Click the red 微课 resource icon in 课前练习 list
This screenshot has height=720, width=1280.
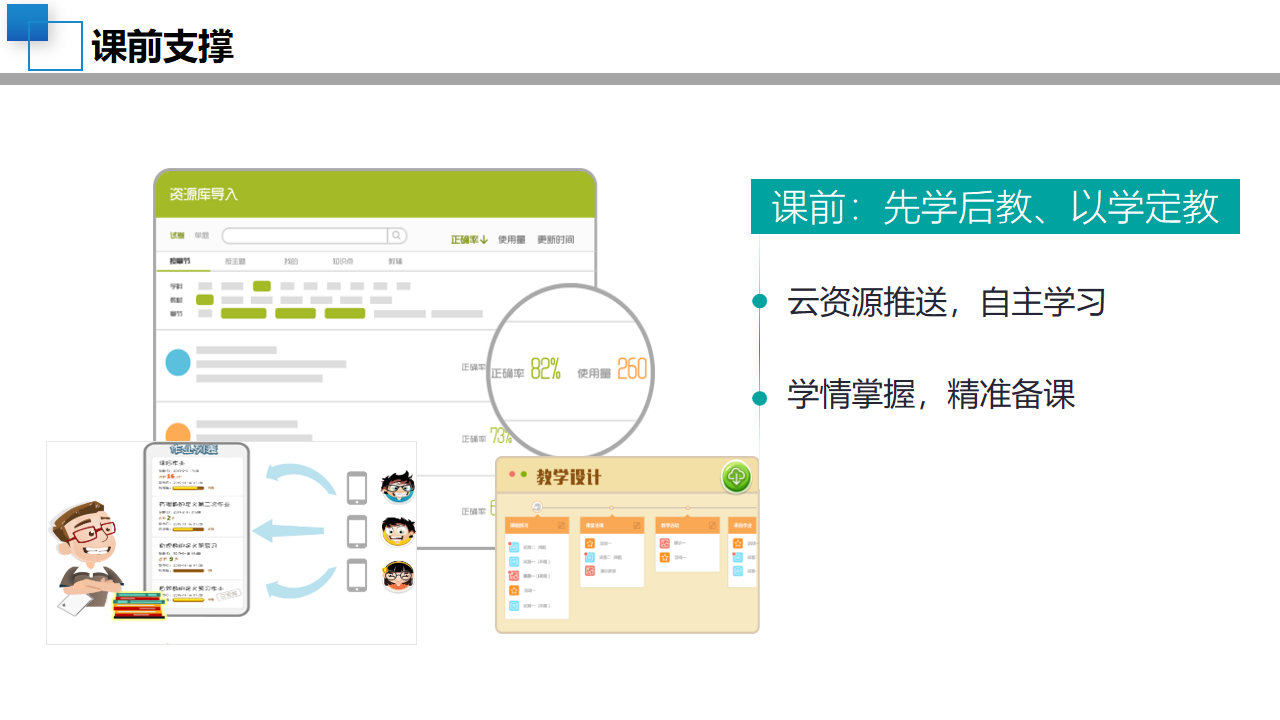click(514, 576)
